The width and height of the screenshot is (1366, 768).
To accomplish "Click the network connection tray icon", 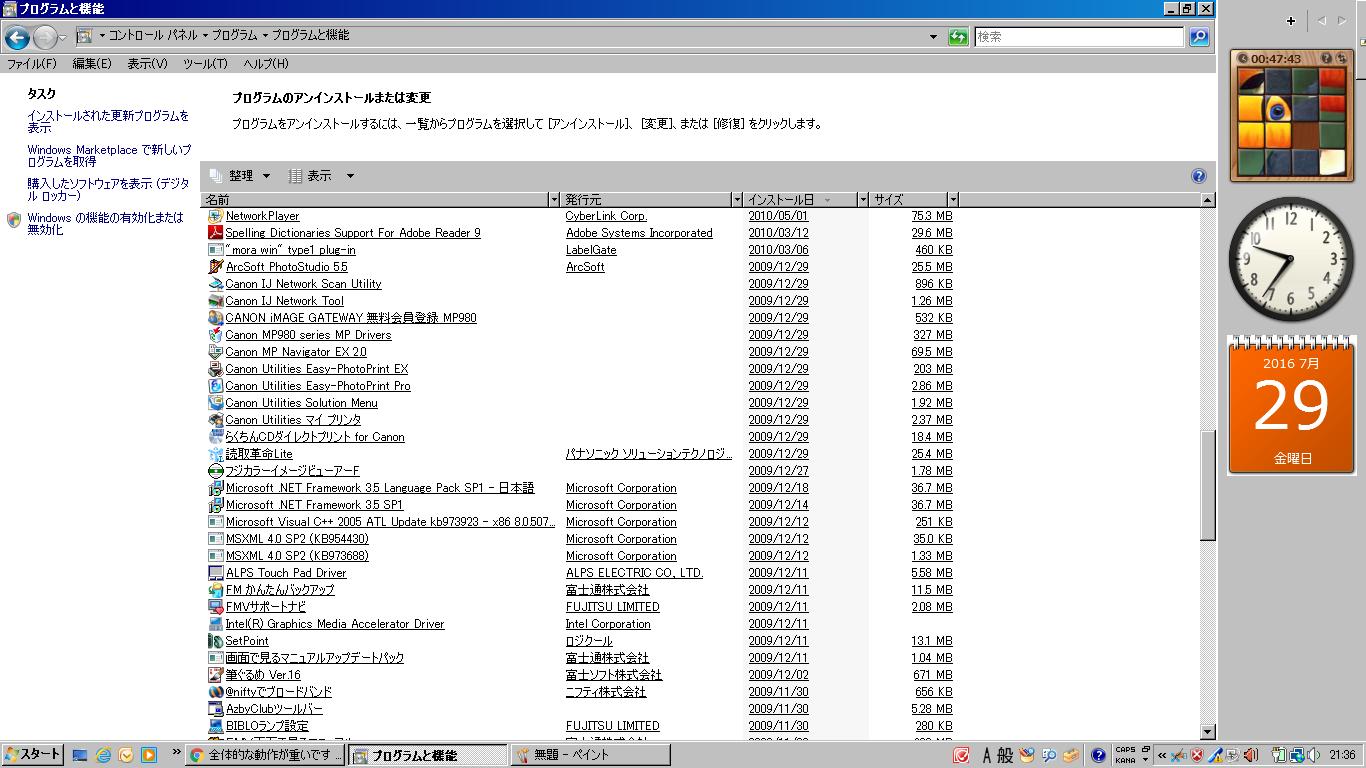I will [x=1296, y=756].
